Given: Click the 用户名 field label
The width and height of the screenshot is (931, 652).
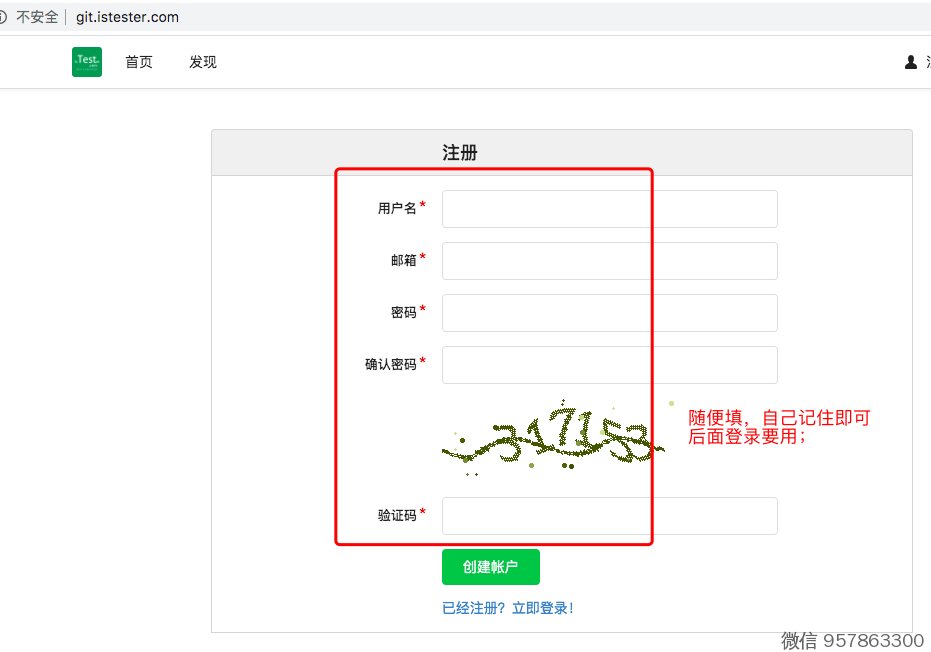Looking at the screenshot, I should click(396, 208).
